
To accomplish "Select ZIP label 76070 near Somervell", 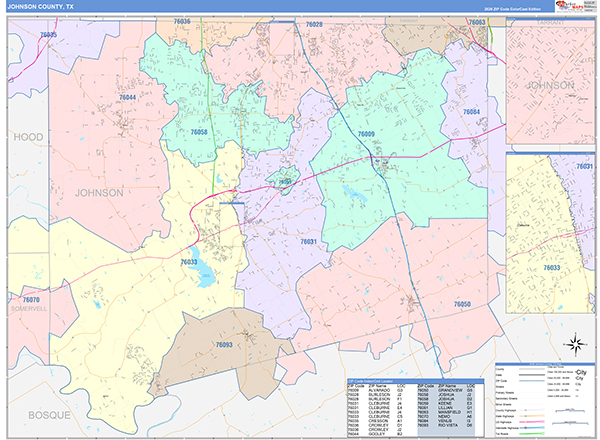I will tap(31, 300).
